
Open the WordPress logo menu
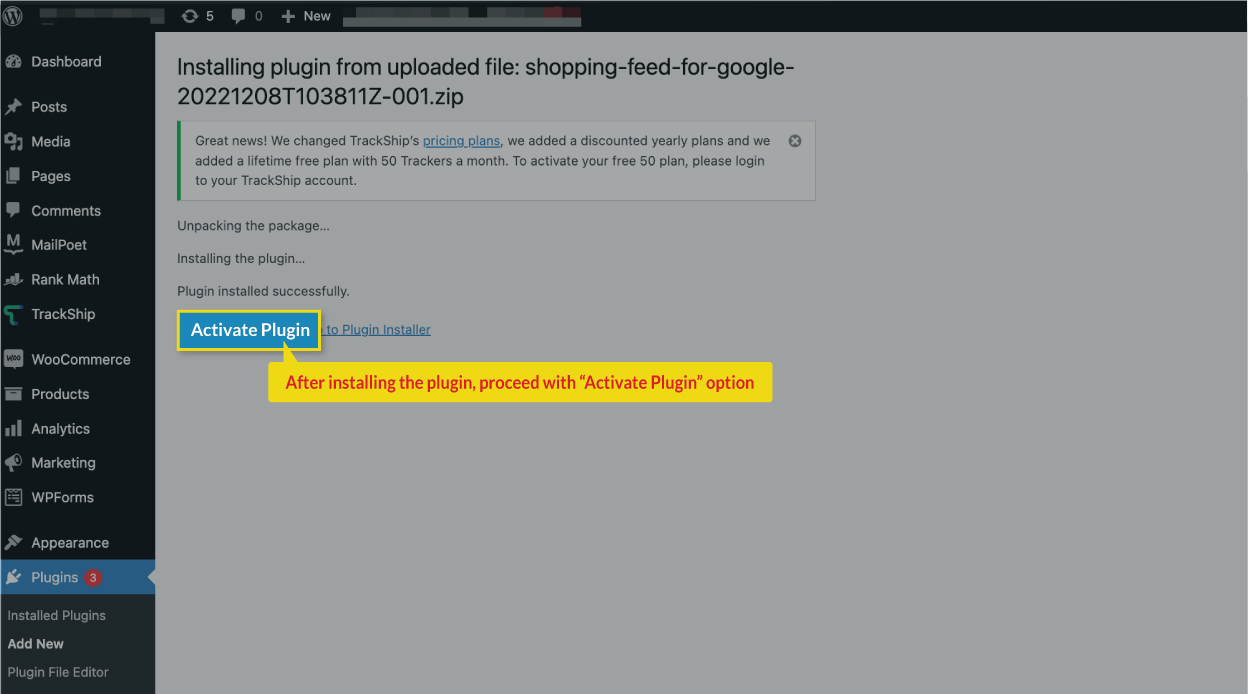(x=14, y=16)
